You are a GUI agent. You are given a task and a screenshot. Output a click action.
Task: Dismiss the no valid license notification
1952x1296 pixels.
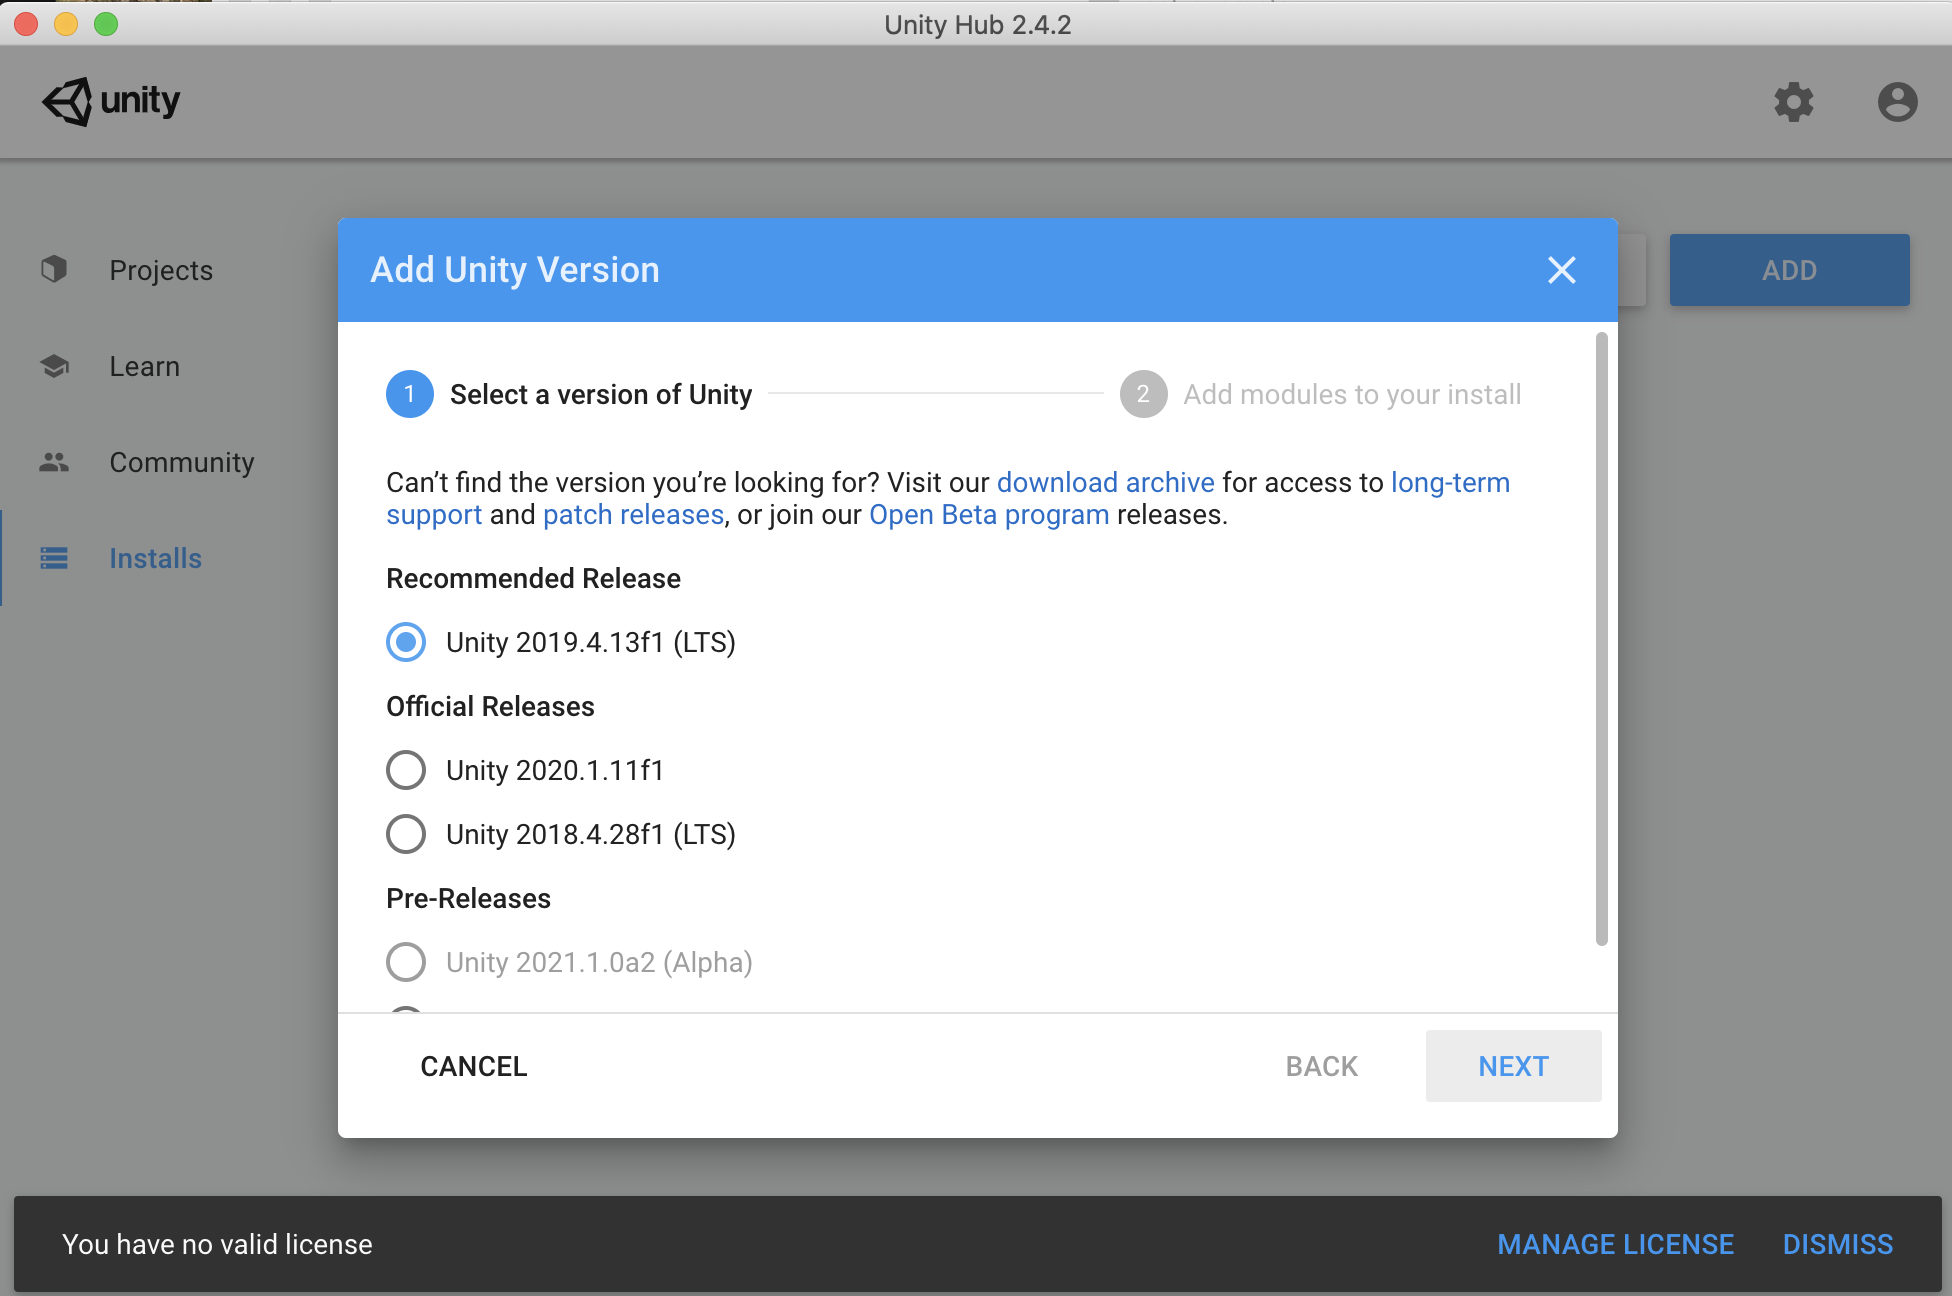point(1837,1244)
